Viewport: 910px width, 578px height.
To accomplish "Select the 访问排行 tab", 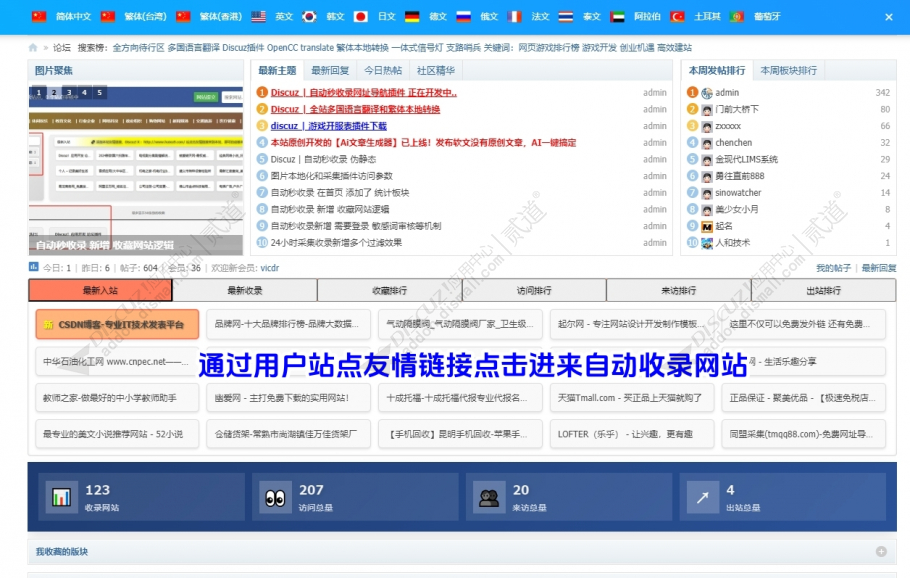I will (x=534, y=290).
